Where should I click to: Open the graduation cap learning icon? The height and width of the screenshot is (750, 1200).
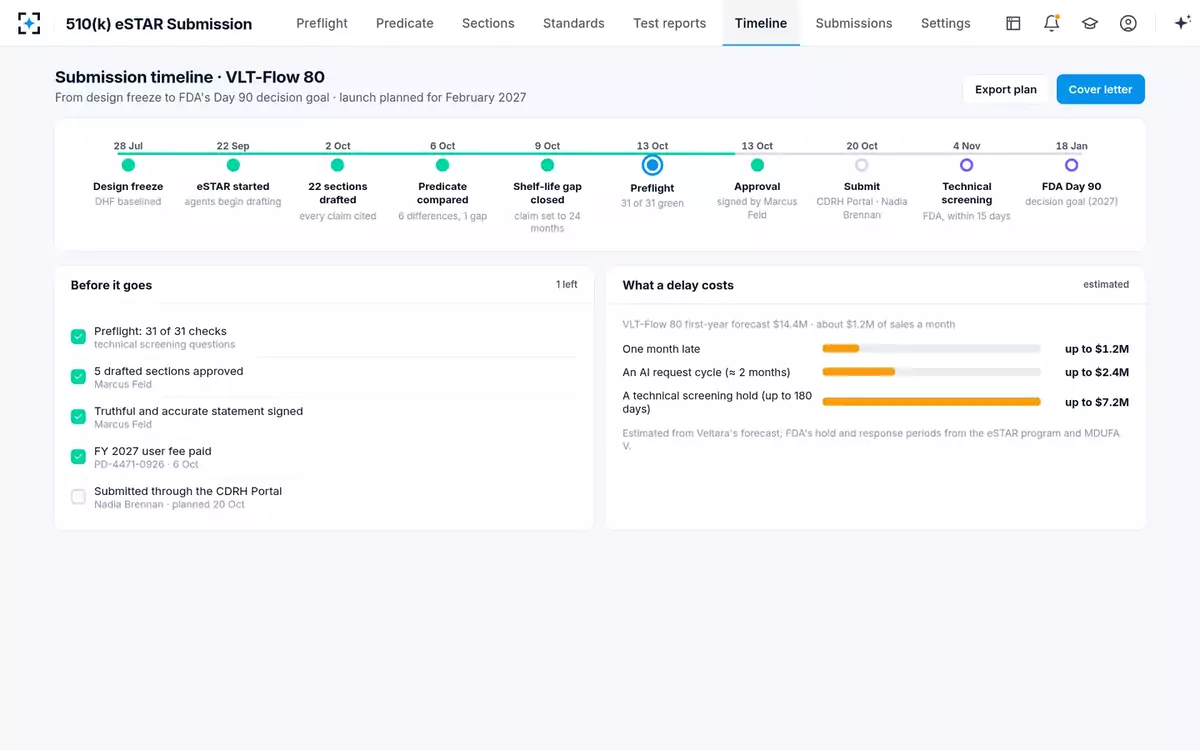[1090, 23]
